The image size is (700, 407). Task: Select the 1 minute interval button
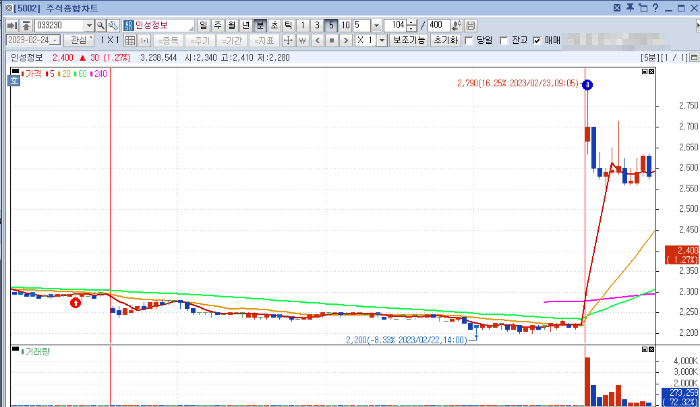coord(303,25)
